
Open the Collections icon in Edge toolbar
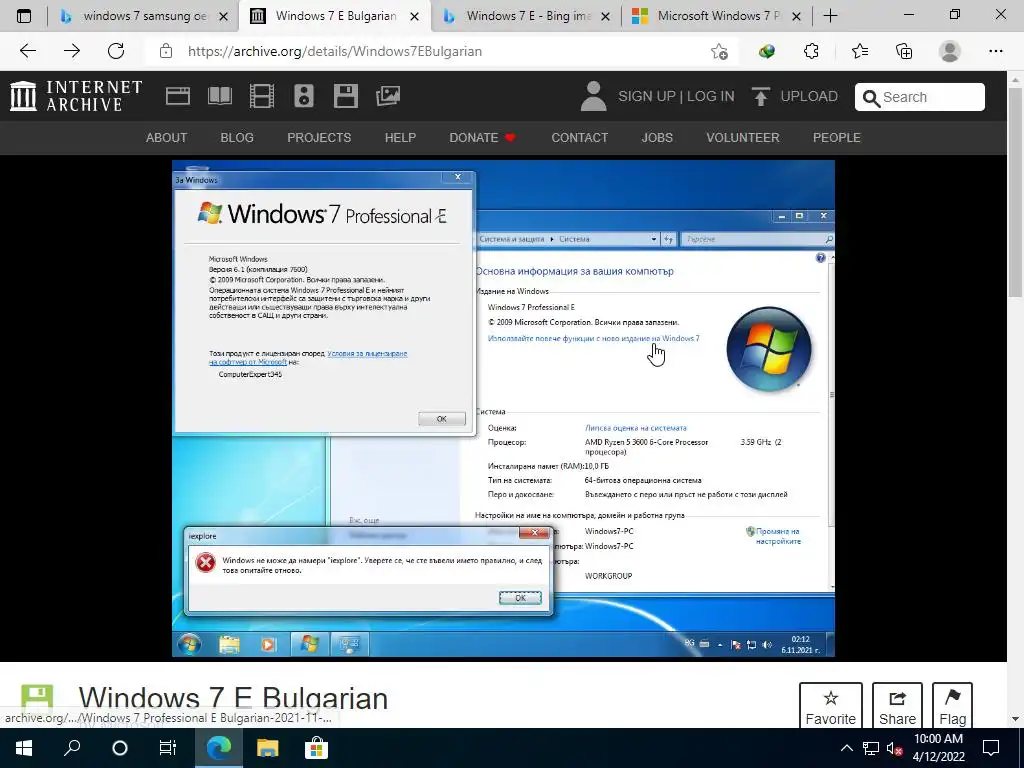pos(904,51)
